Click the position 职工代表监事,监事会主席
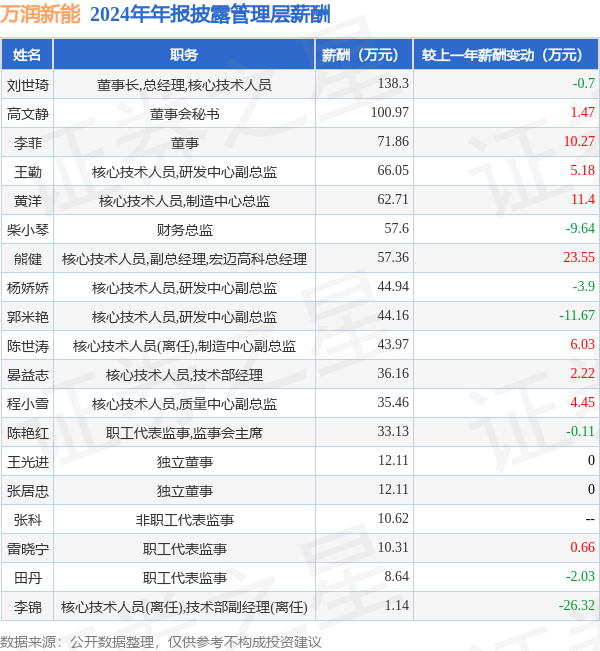Image resolution: width=600 pixels, height=651 pixels. 184,433
